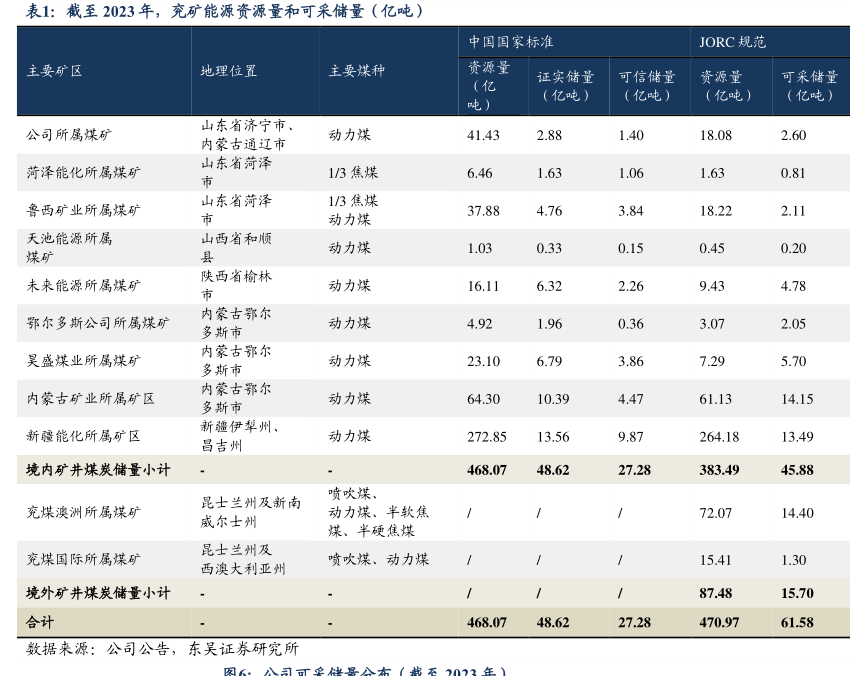Click the row label 内蒙古矿业所属矿区

point(91,398)
